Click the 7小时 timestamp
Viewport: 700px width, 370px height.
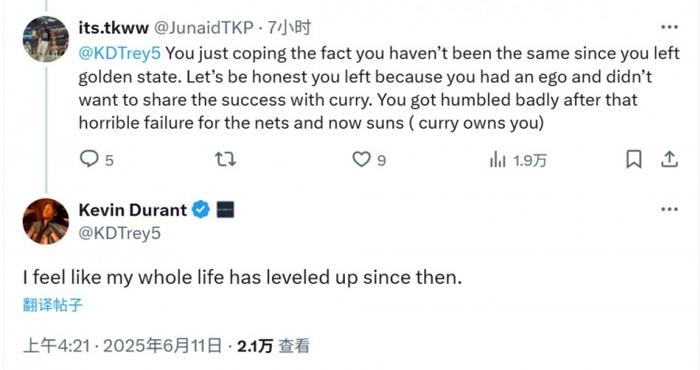tap(289, 28)
